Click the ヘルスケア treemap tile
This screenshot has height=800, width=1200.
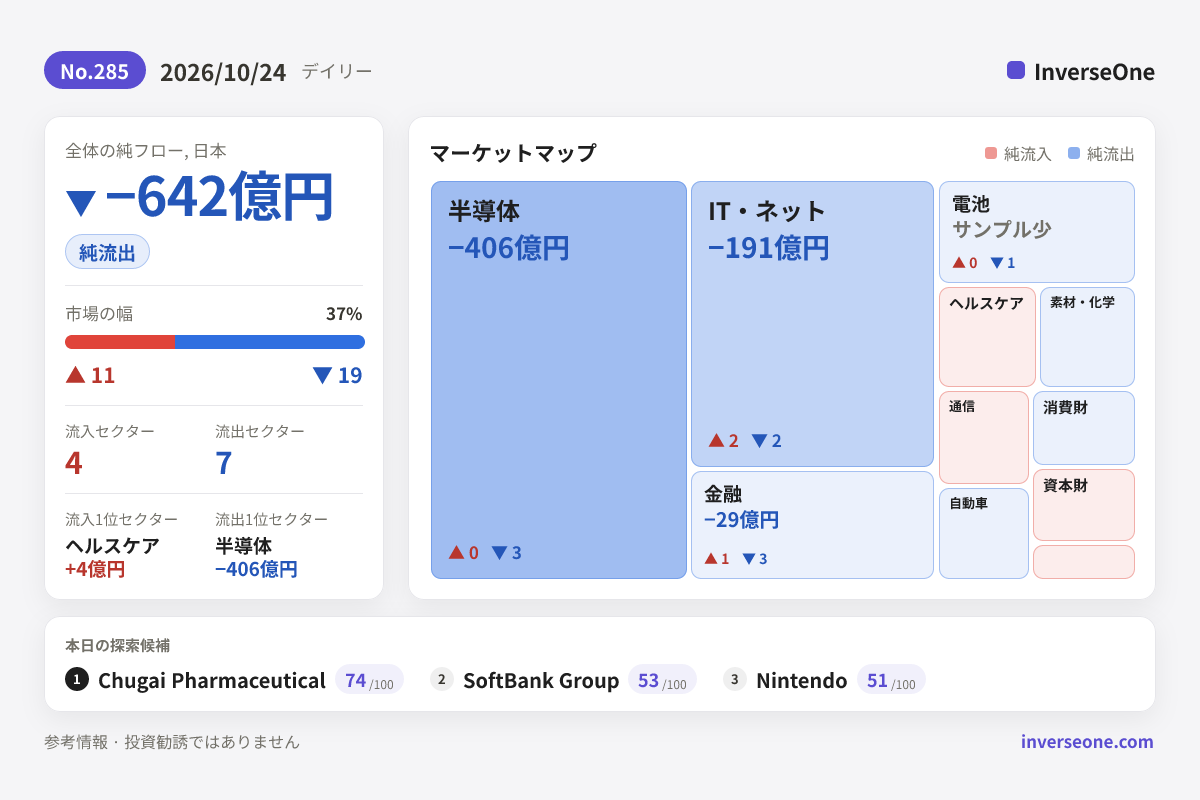click(x=987, y=337)
